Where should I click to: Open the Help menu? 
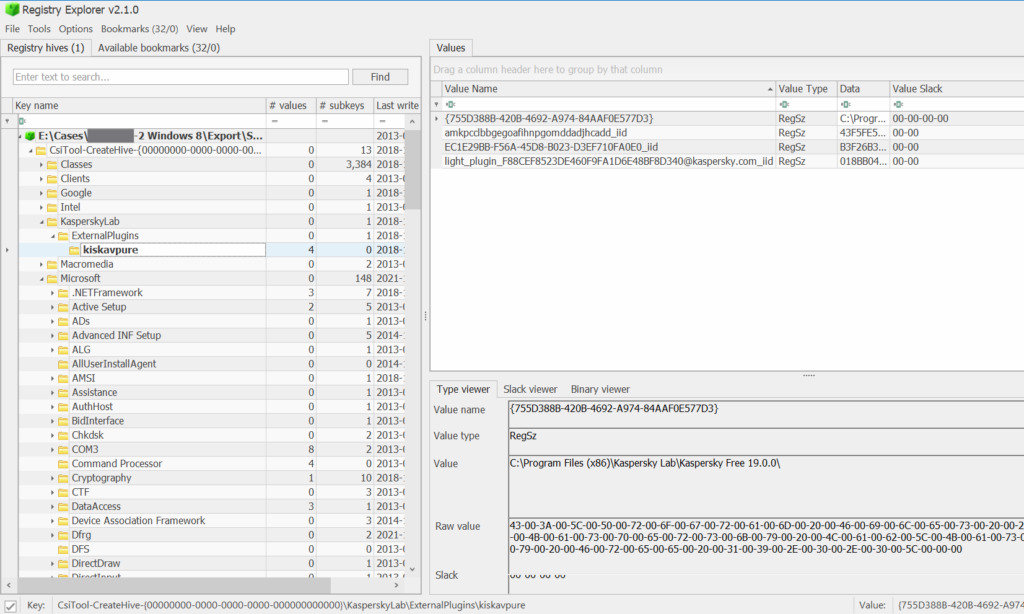click(225, 29)
